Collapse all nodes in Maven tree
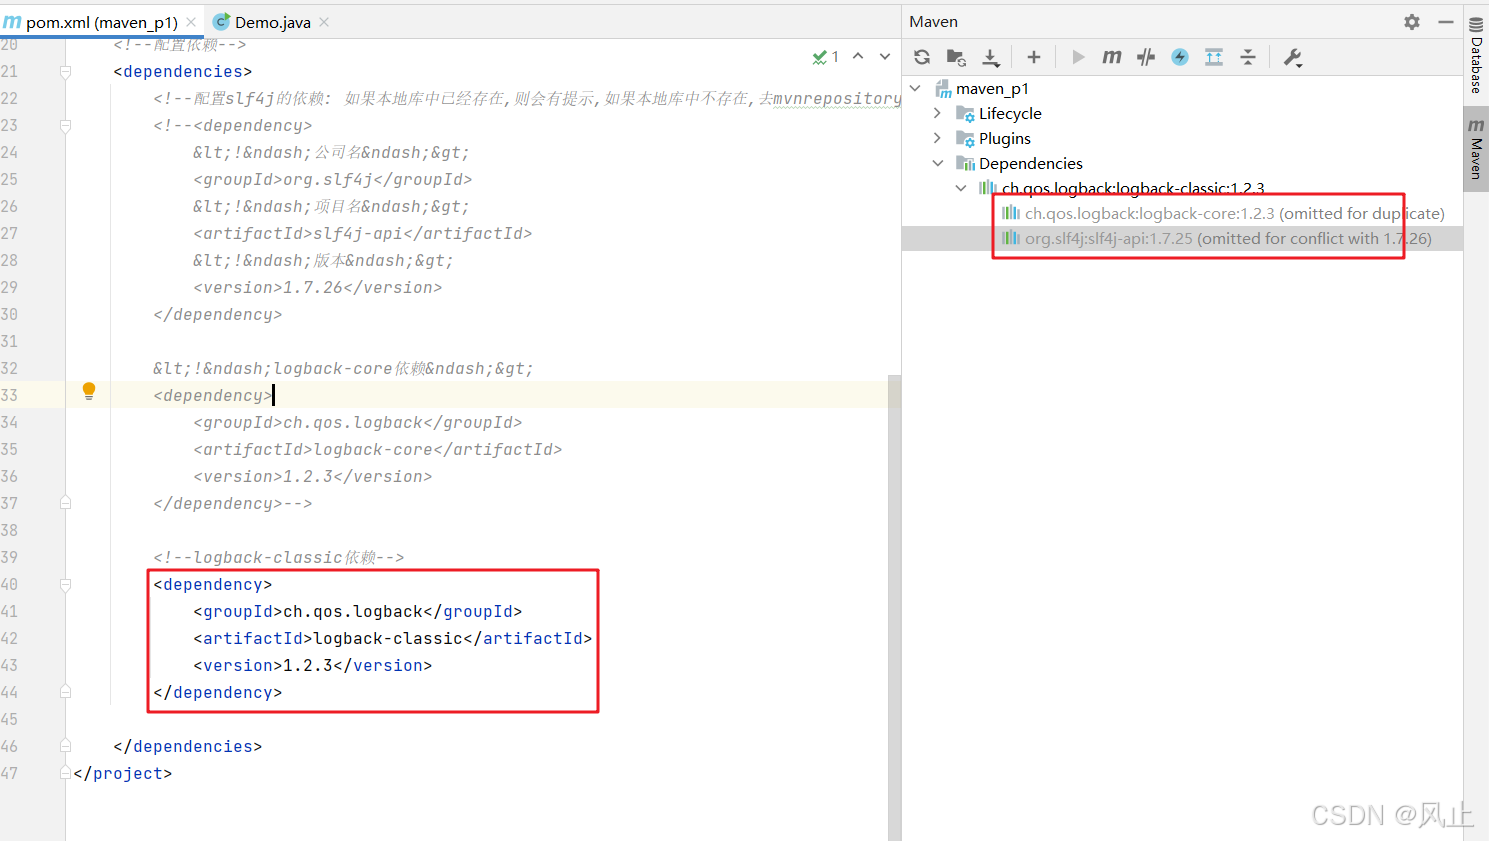This screenshot has width=1489, height=841. point(1248,57)
